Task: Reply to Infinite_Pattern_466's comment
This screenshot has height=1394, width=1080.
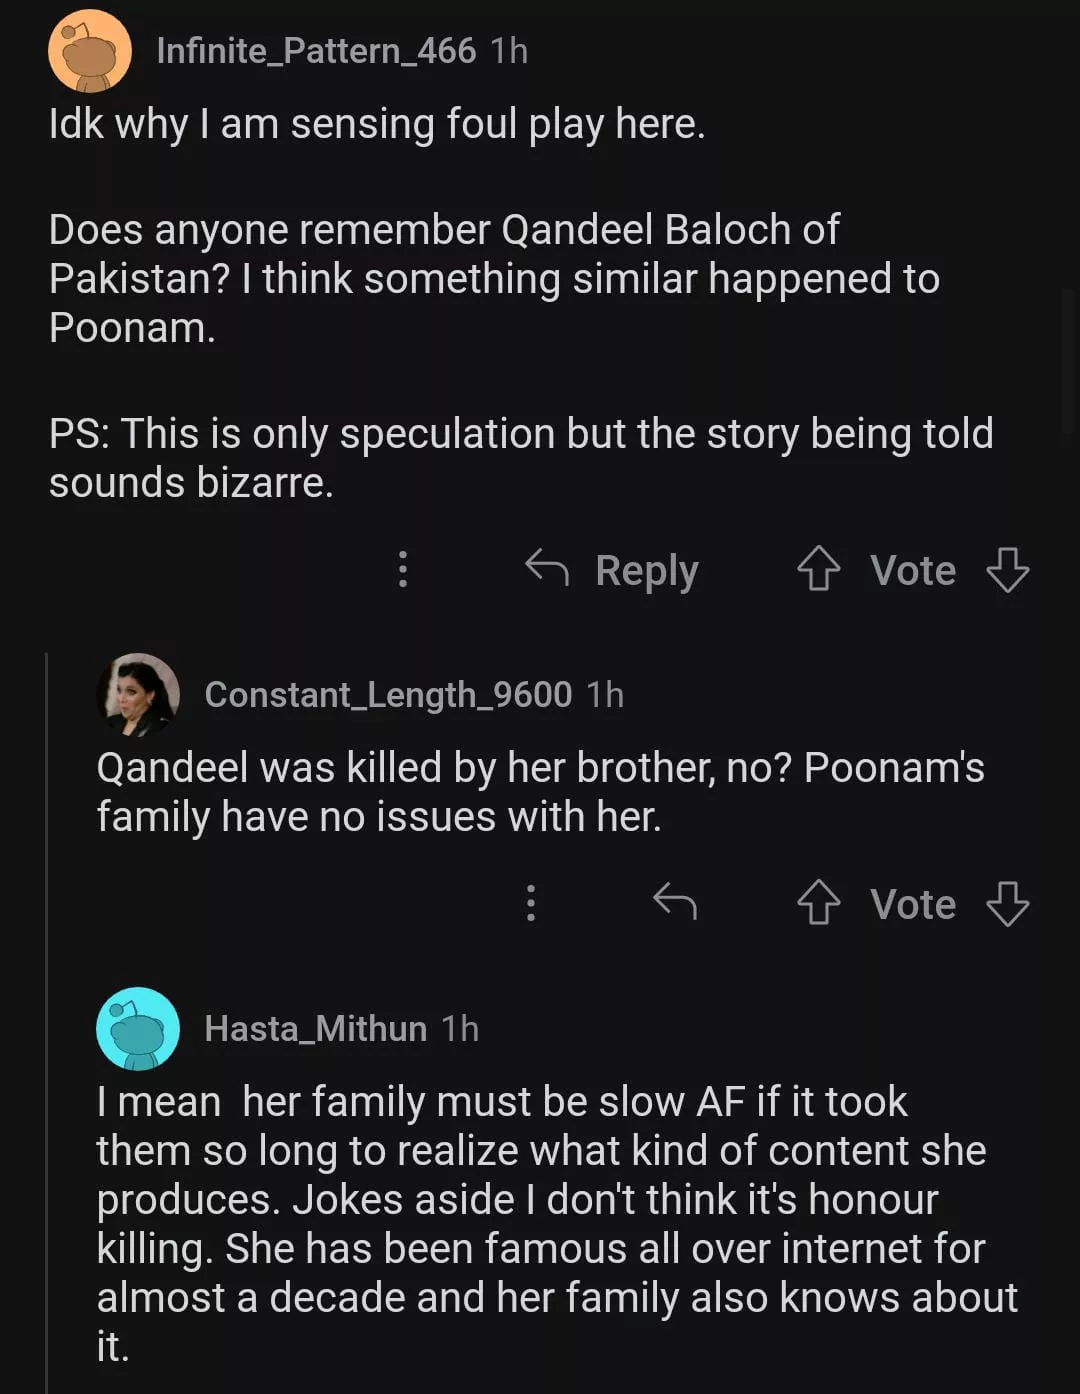Action: pyautogui.click(x=612, y=570)
